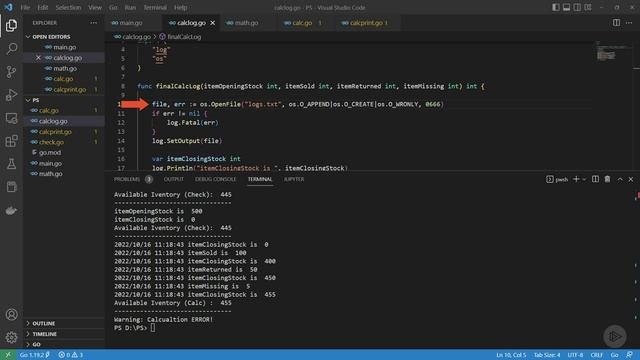Image resolution: width=640 pixels, height=360 pixels.
Task: Create a new terminal with plus icon
Action: (576, 179)
